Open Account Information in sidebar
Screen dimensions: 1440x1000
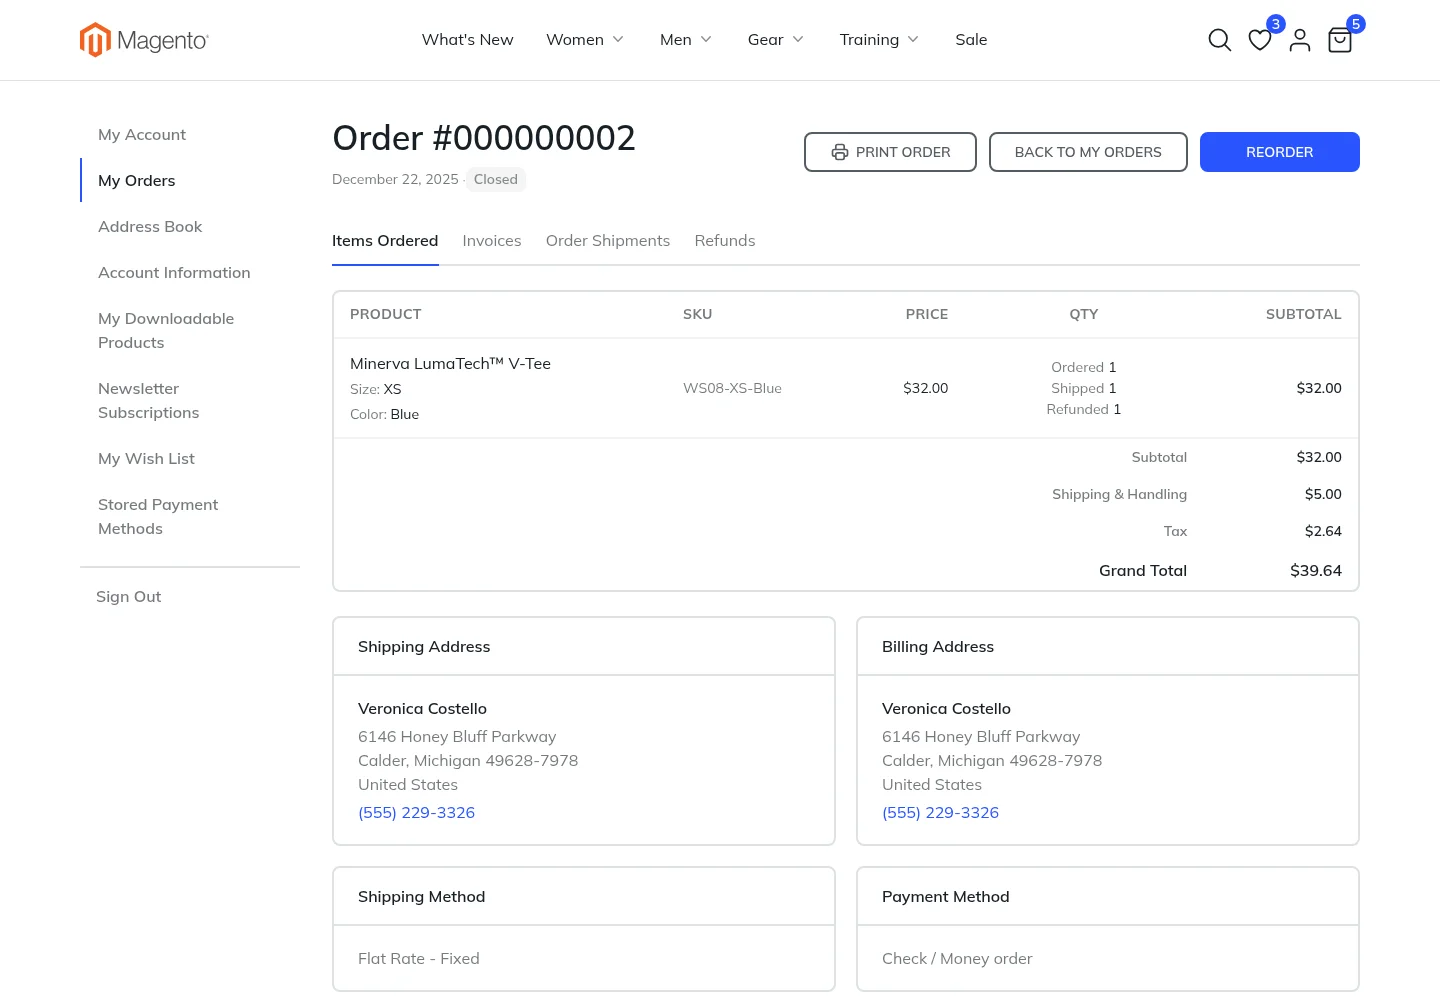(174, 273)
